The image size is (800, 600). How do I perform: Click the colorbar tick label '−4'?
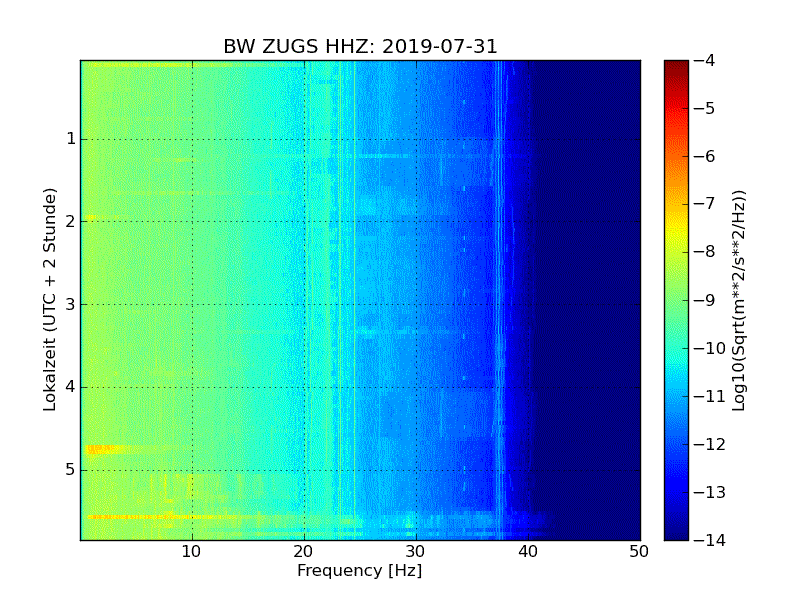(x=705, y=60)
